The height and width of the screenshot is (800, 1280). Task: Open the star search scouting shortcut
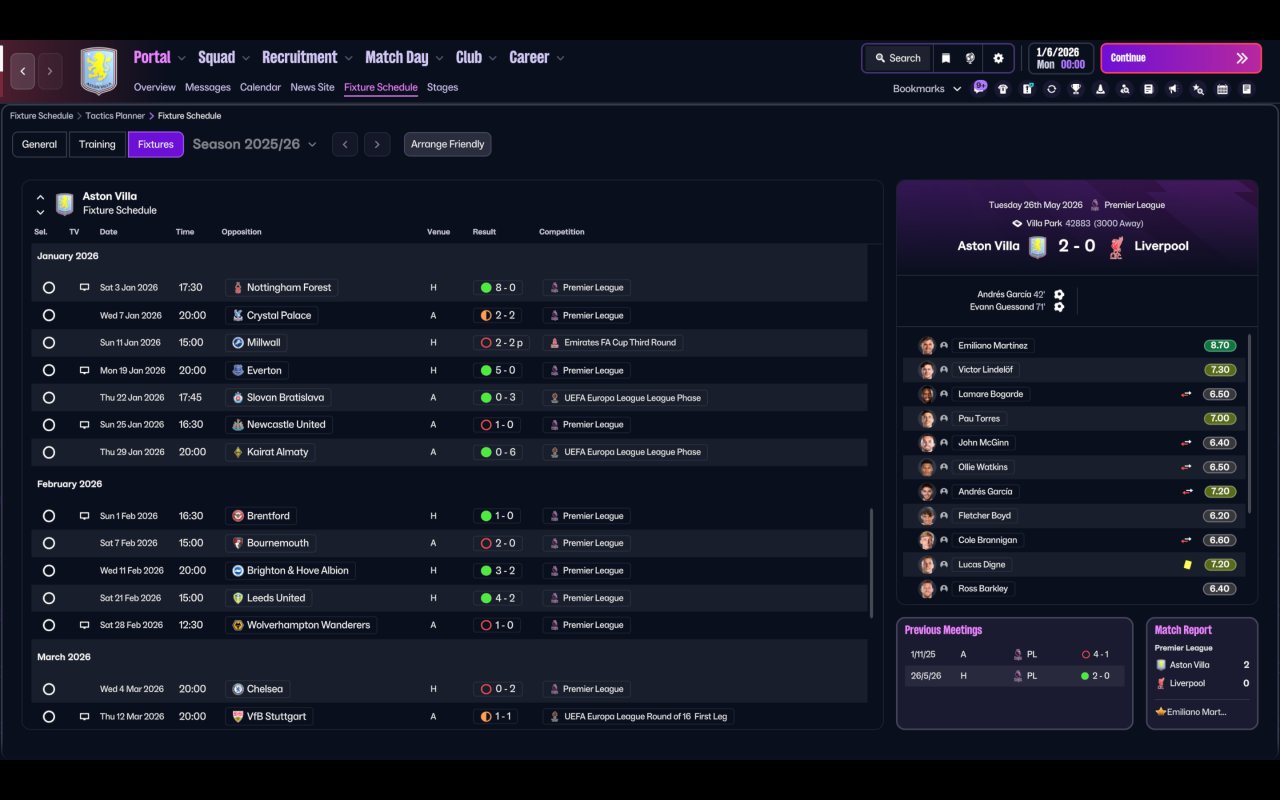coord(1198,89)
